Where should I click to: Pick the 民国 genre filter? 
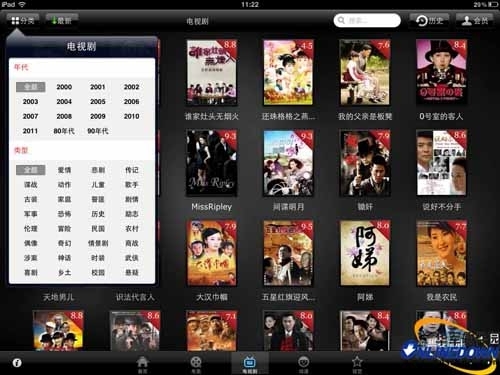pyautogui.click(x=98, y=229)
